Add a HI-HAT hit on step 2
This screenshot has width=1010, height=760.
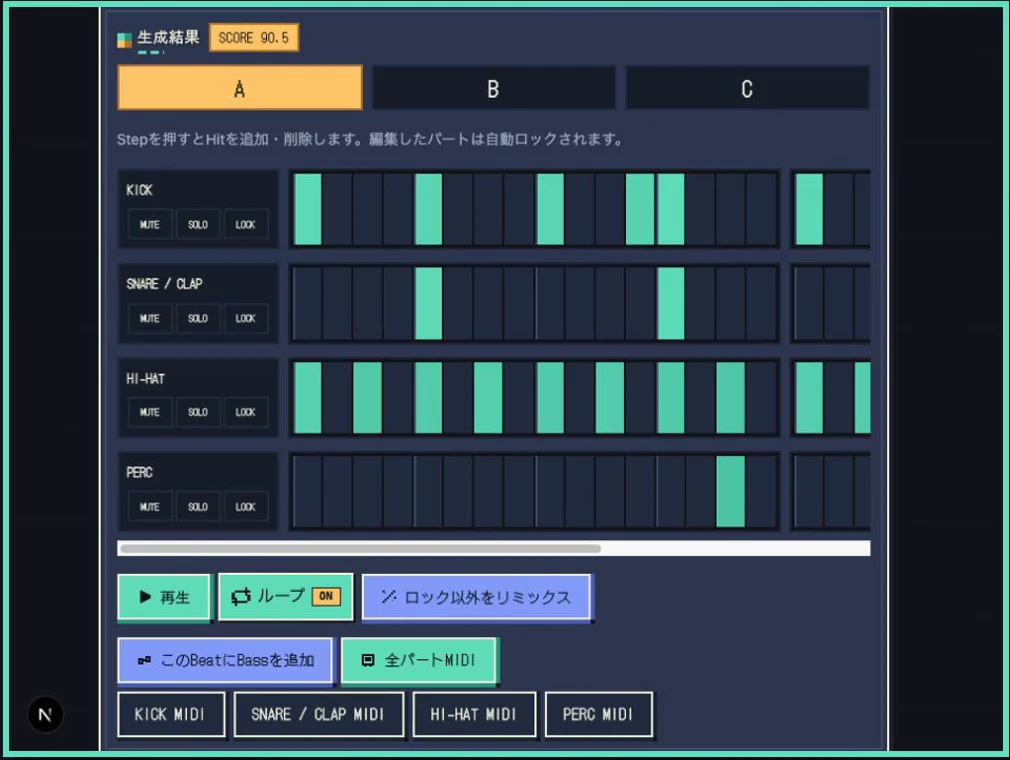(x=338, y=398)
